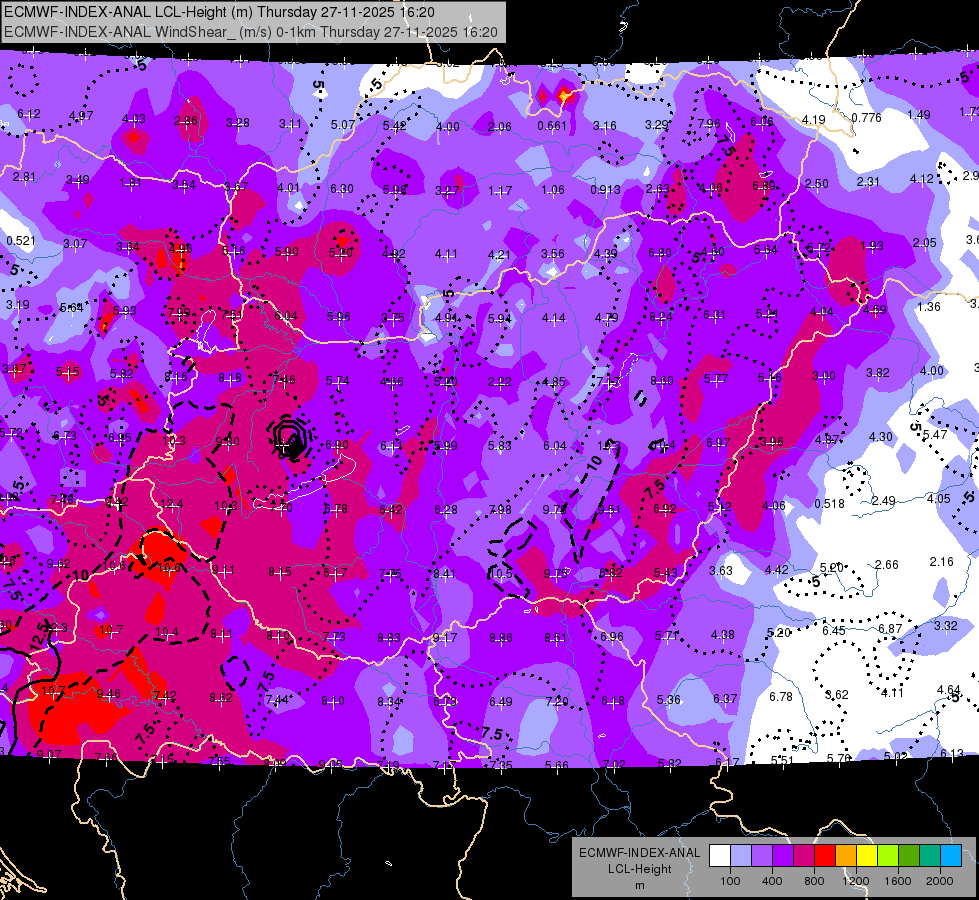Click the wind shear value 6.89
Image resolution: width=979 pixels, height=900 pixels.
tap(764, 185)
